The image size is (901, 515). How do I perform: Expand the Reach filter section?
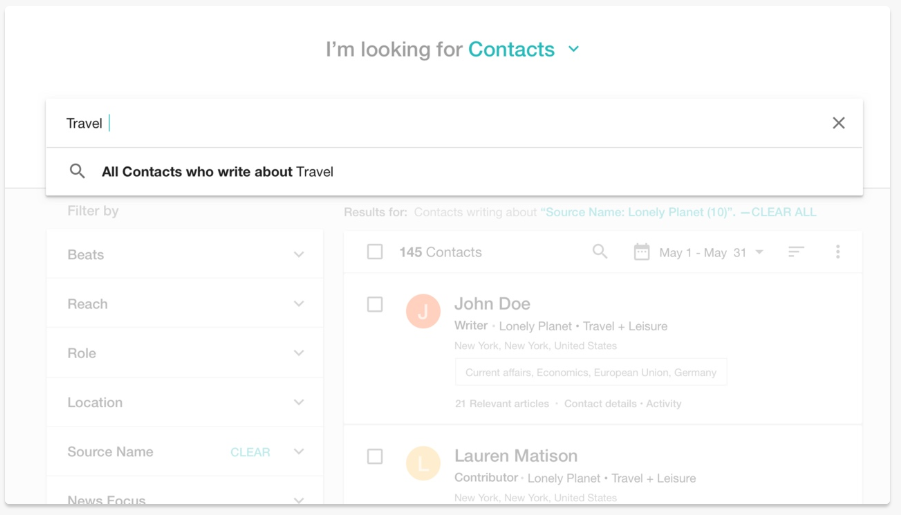(x=298, y=304)
